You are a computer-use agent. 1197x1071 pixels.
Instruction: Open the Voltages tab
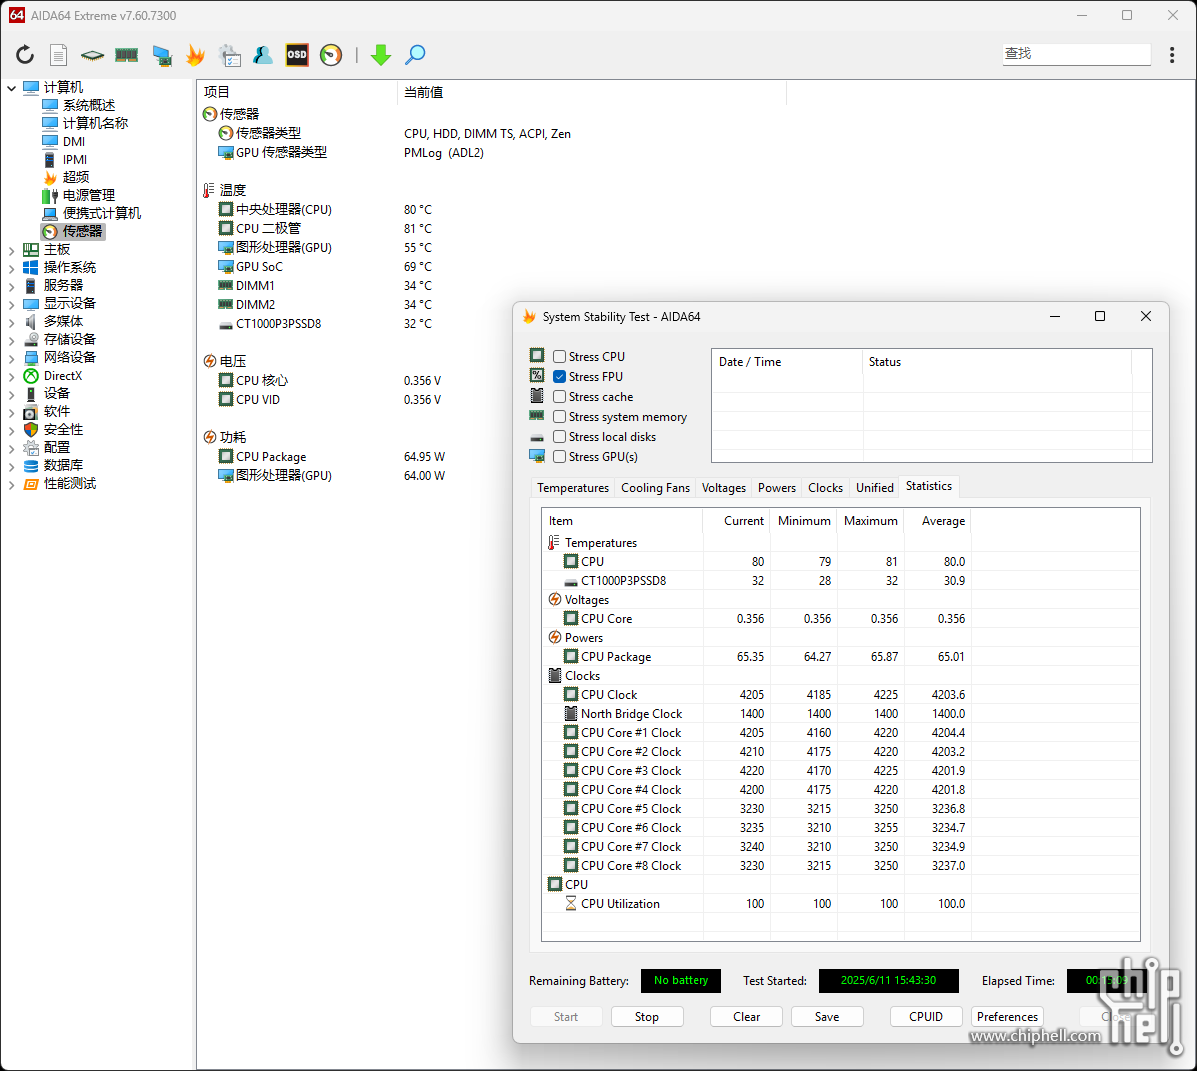click(x=724, y=488)
